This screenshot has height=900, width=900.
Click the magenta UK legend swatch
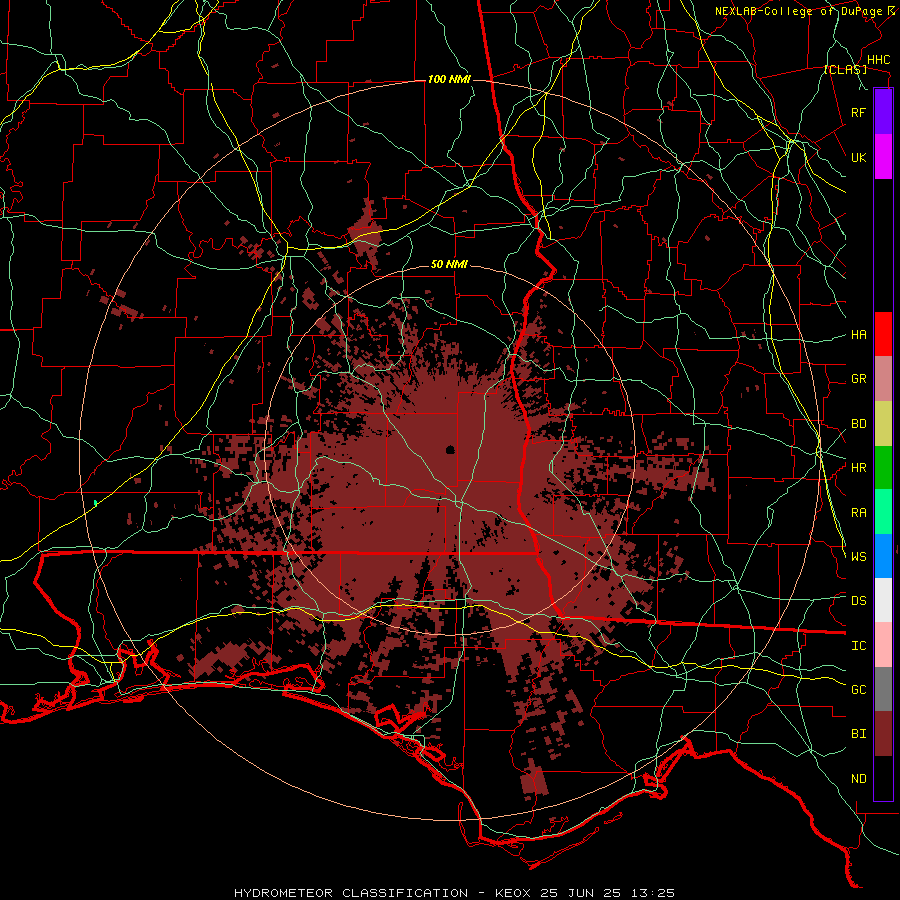[x=883, y=157]
